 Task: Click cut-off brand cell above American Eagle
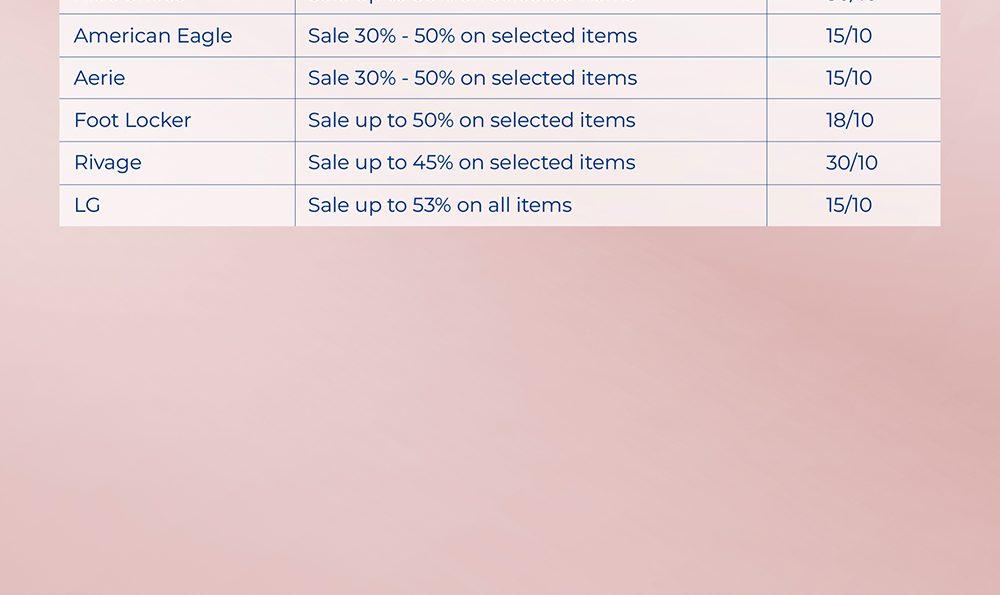click(x=177, y=5)
